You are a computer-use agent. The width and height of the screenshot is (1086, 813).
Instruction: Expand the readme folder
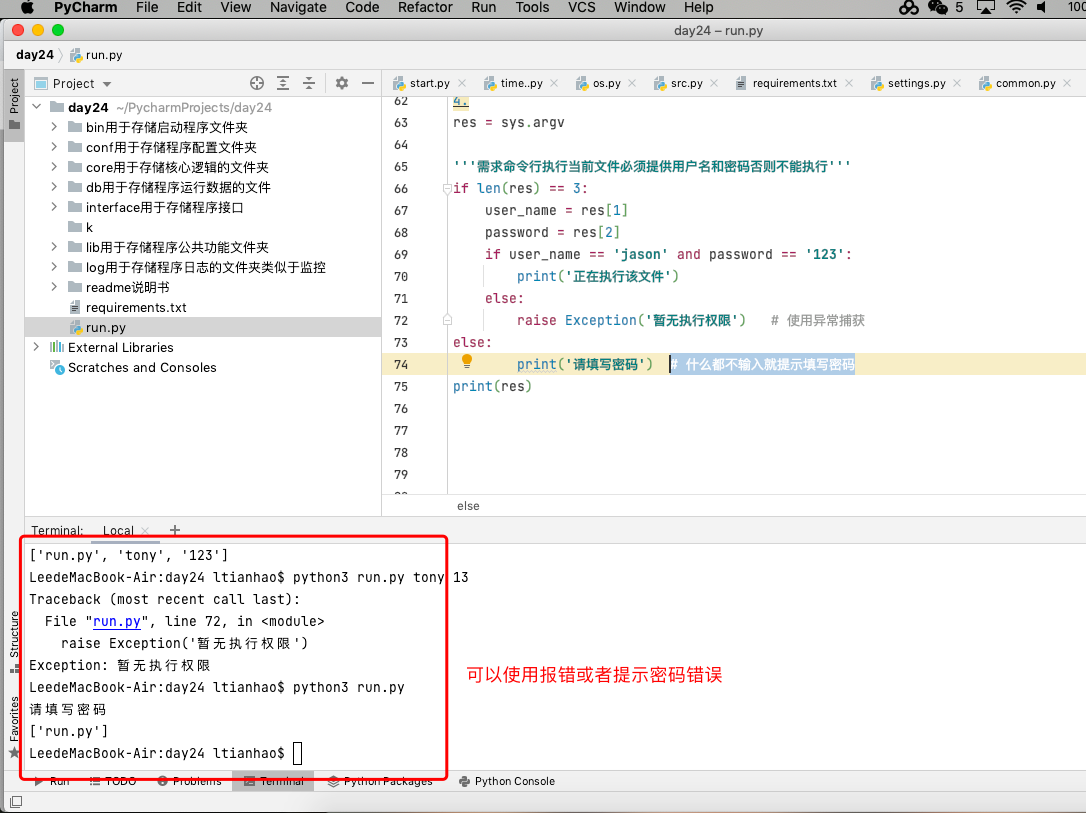(54, 287)
